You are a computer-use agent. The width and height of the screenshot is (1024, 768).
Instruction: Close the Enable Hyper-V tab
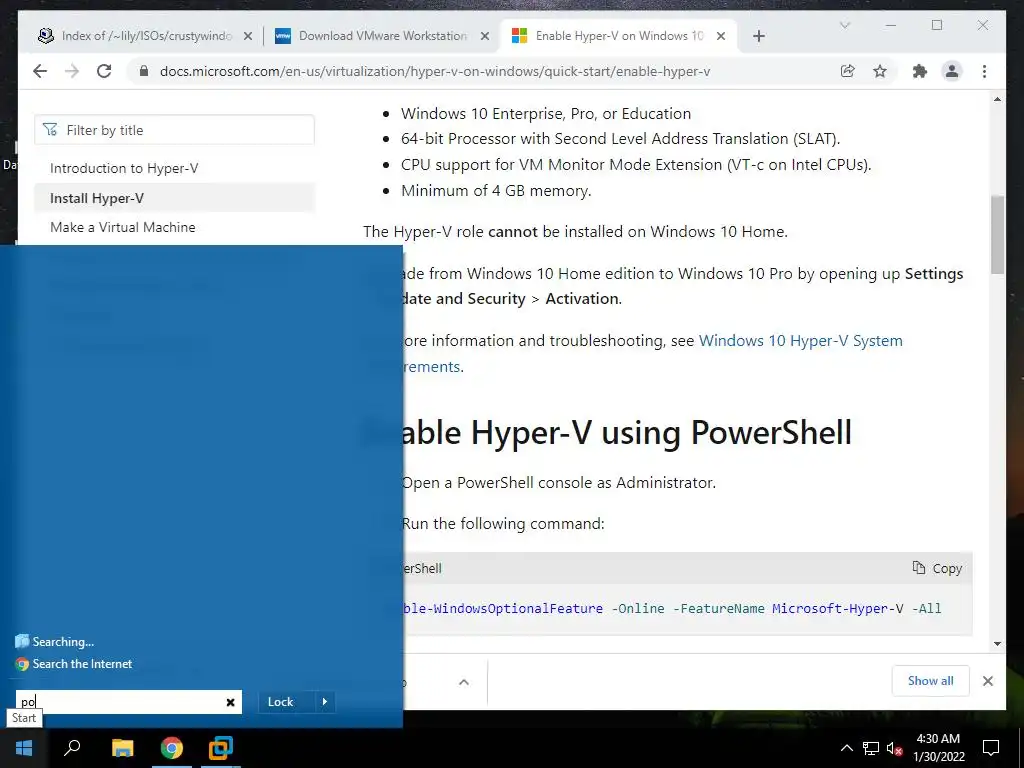721,36
